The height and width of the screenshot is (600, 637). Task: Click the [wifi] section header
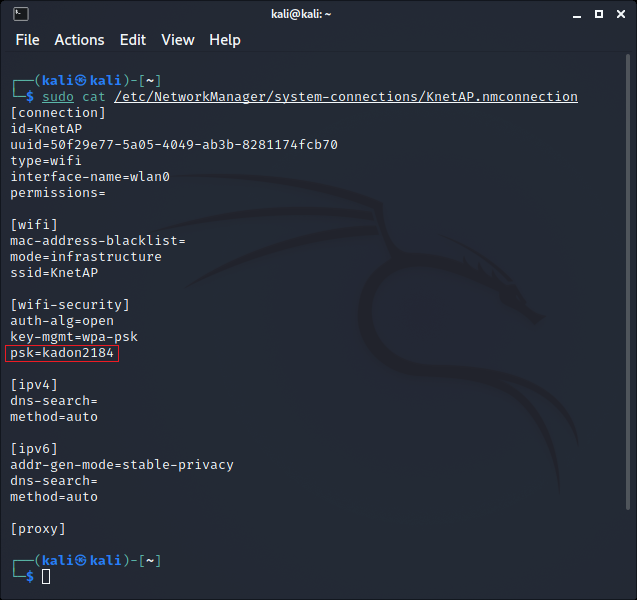(34, 225)
